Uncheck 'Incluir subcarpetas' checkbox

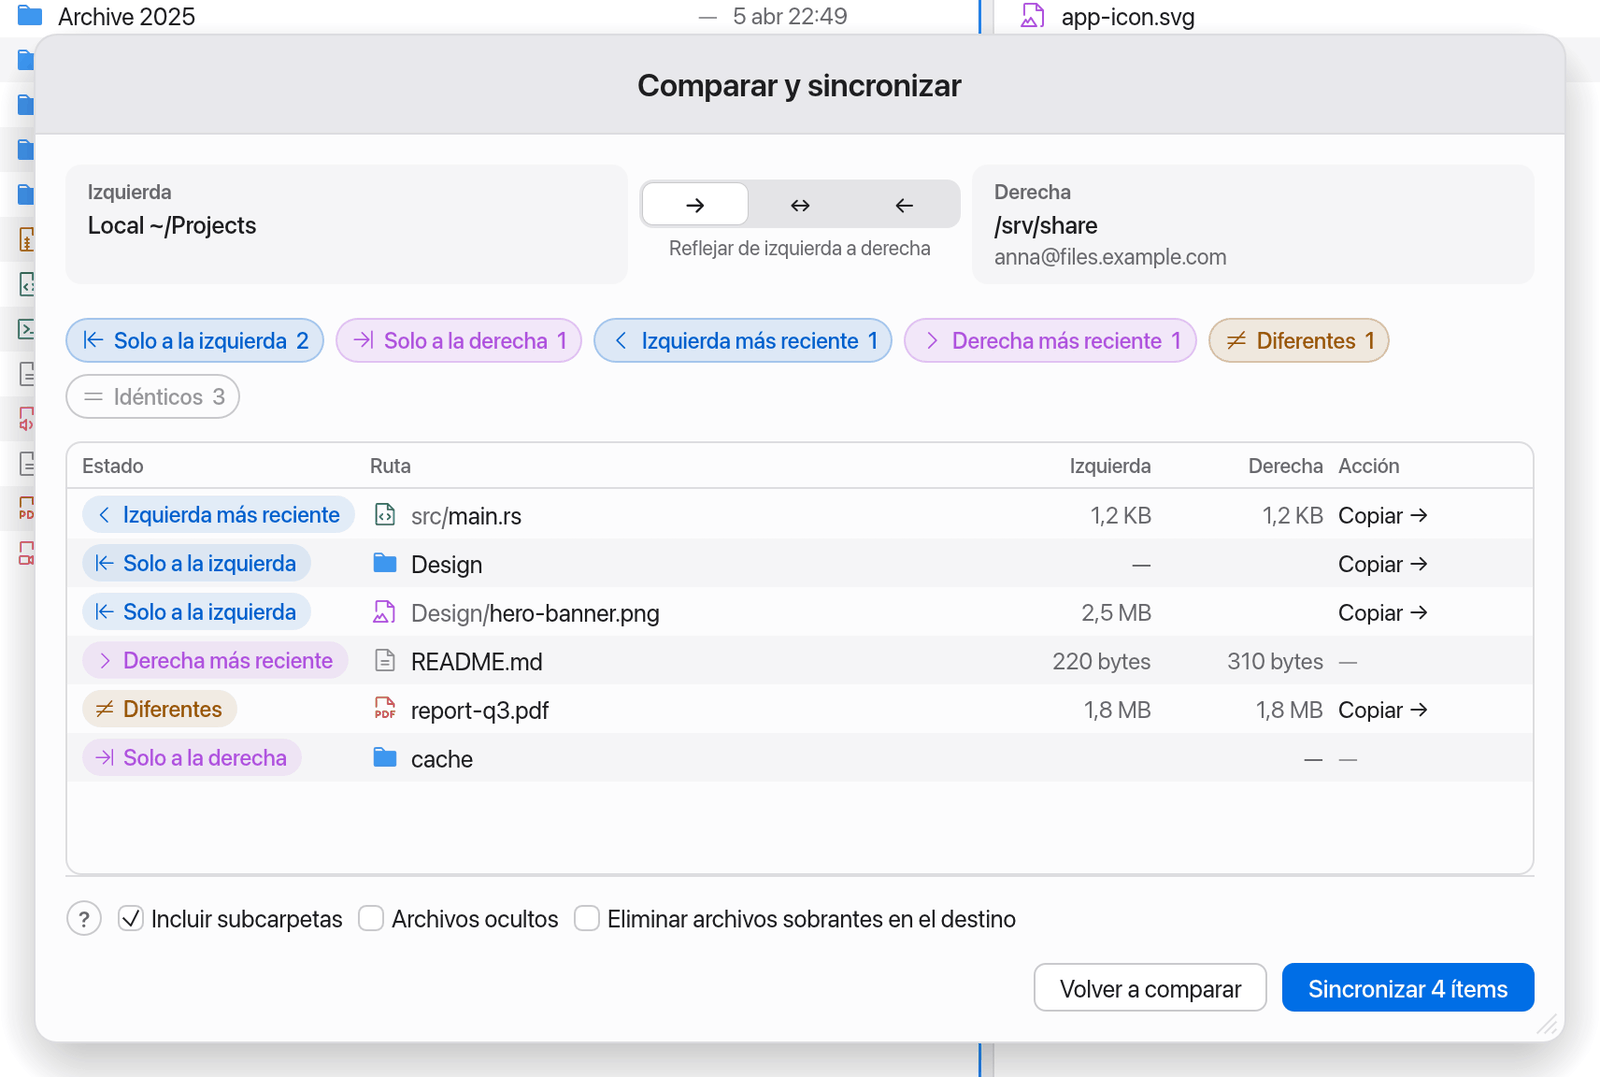[131, 919]
